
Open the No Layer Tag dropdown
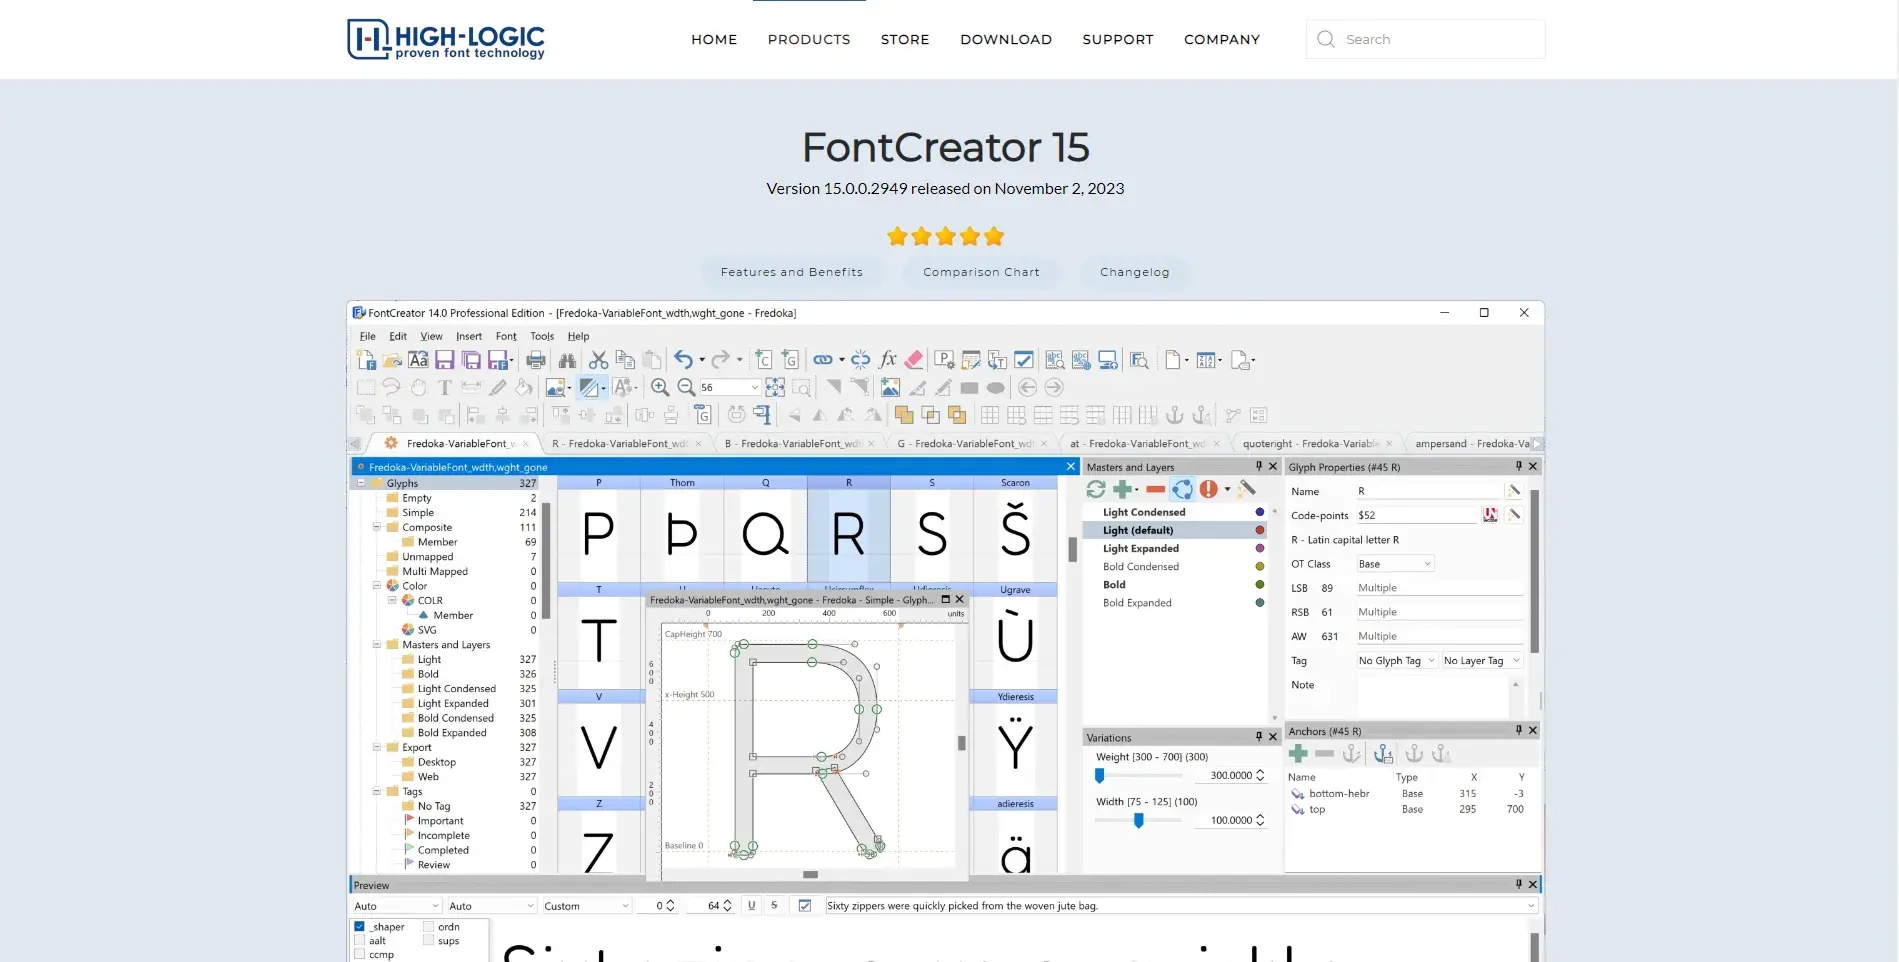pos(1481,661)
